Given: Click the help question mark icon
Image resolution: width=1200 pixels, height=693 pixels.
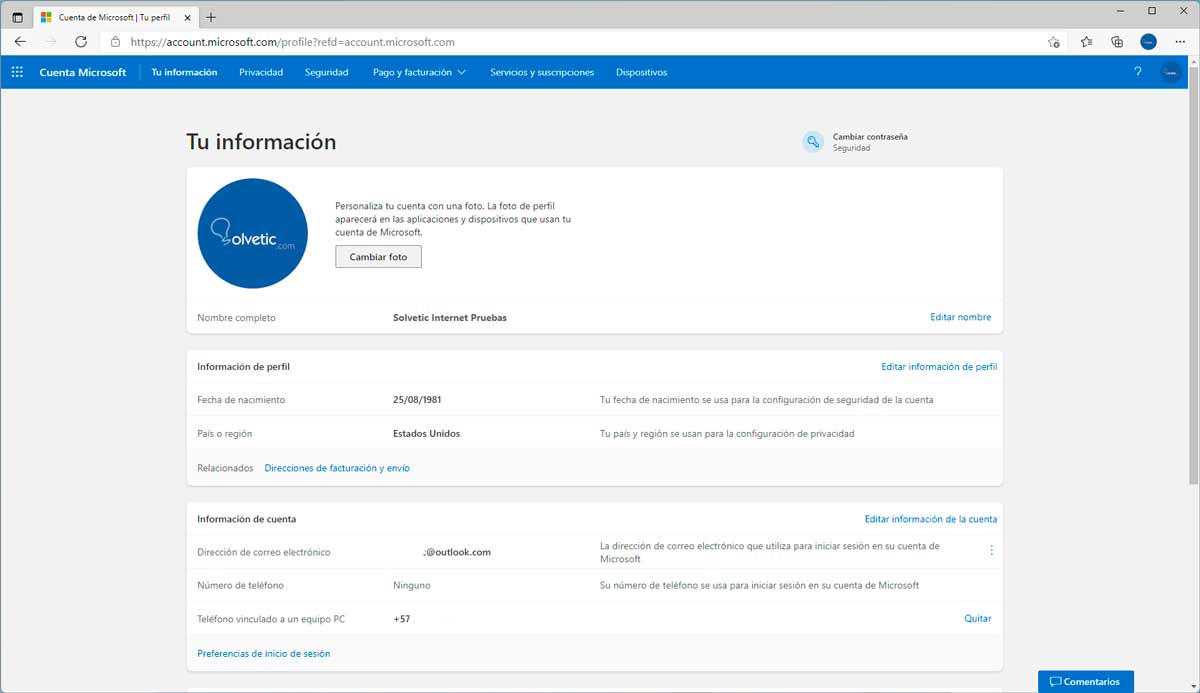Looking at the screenshot, I should pos(1138,72).
